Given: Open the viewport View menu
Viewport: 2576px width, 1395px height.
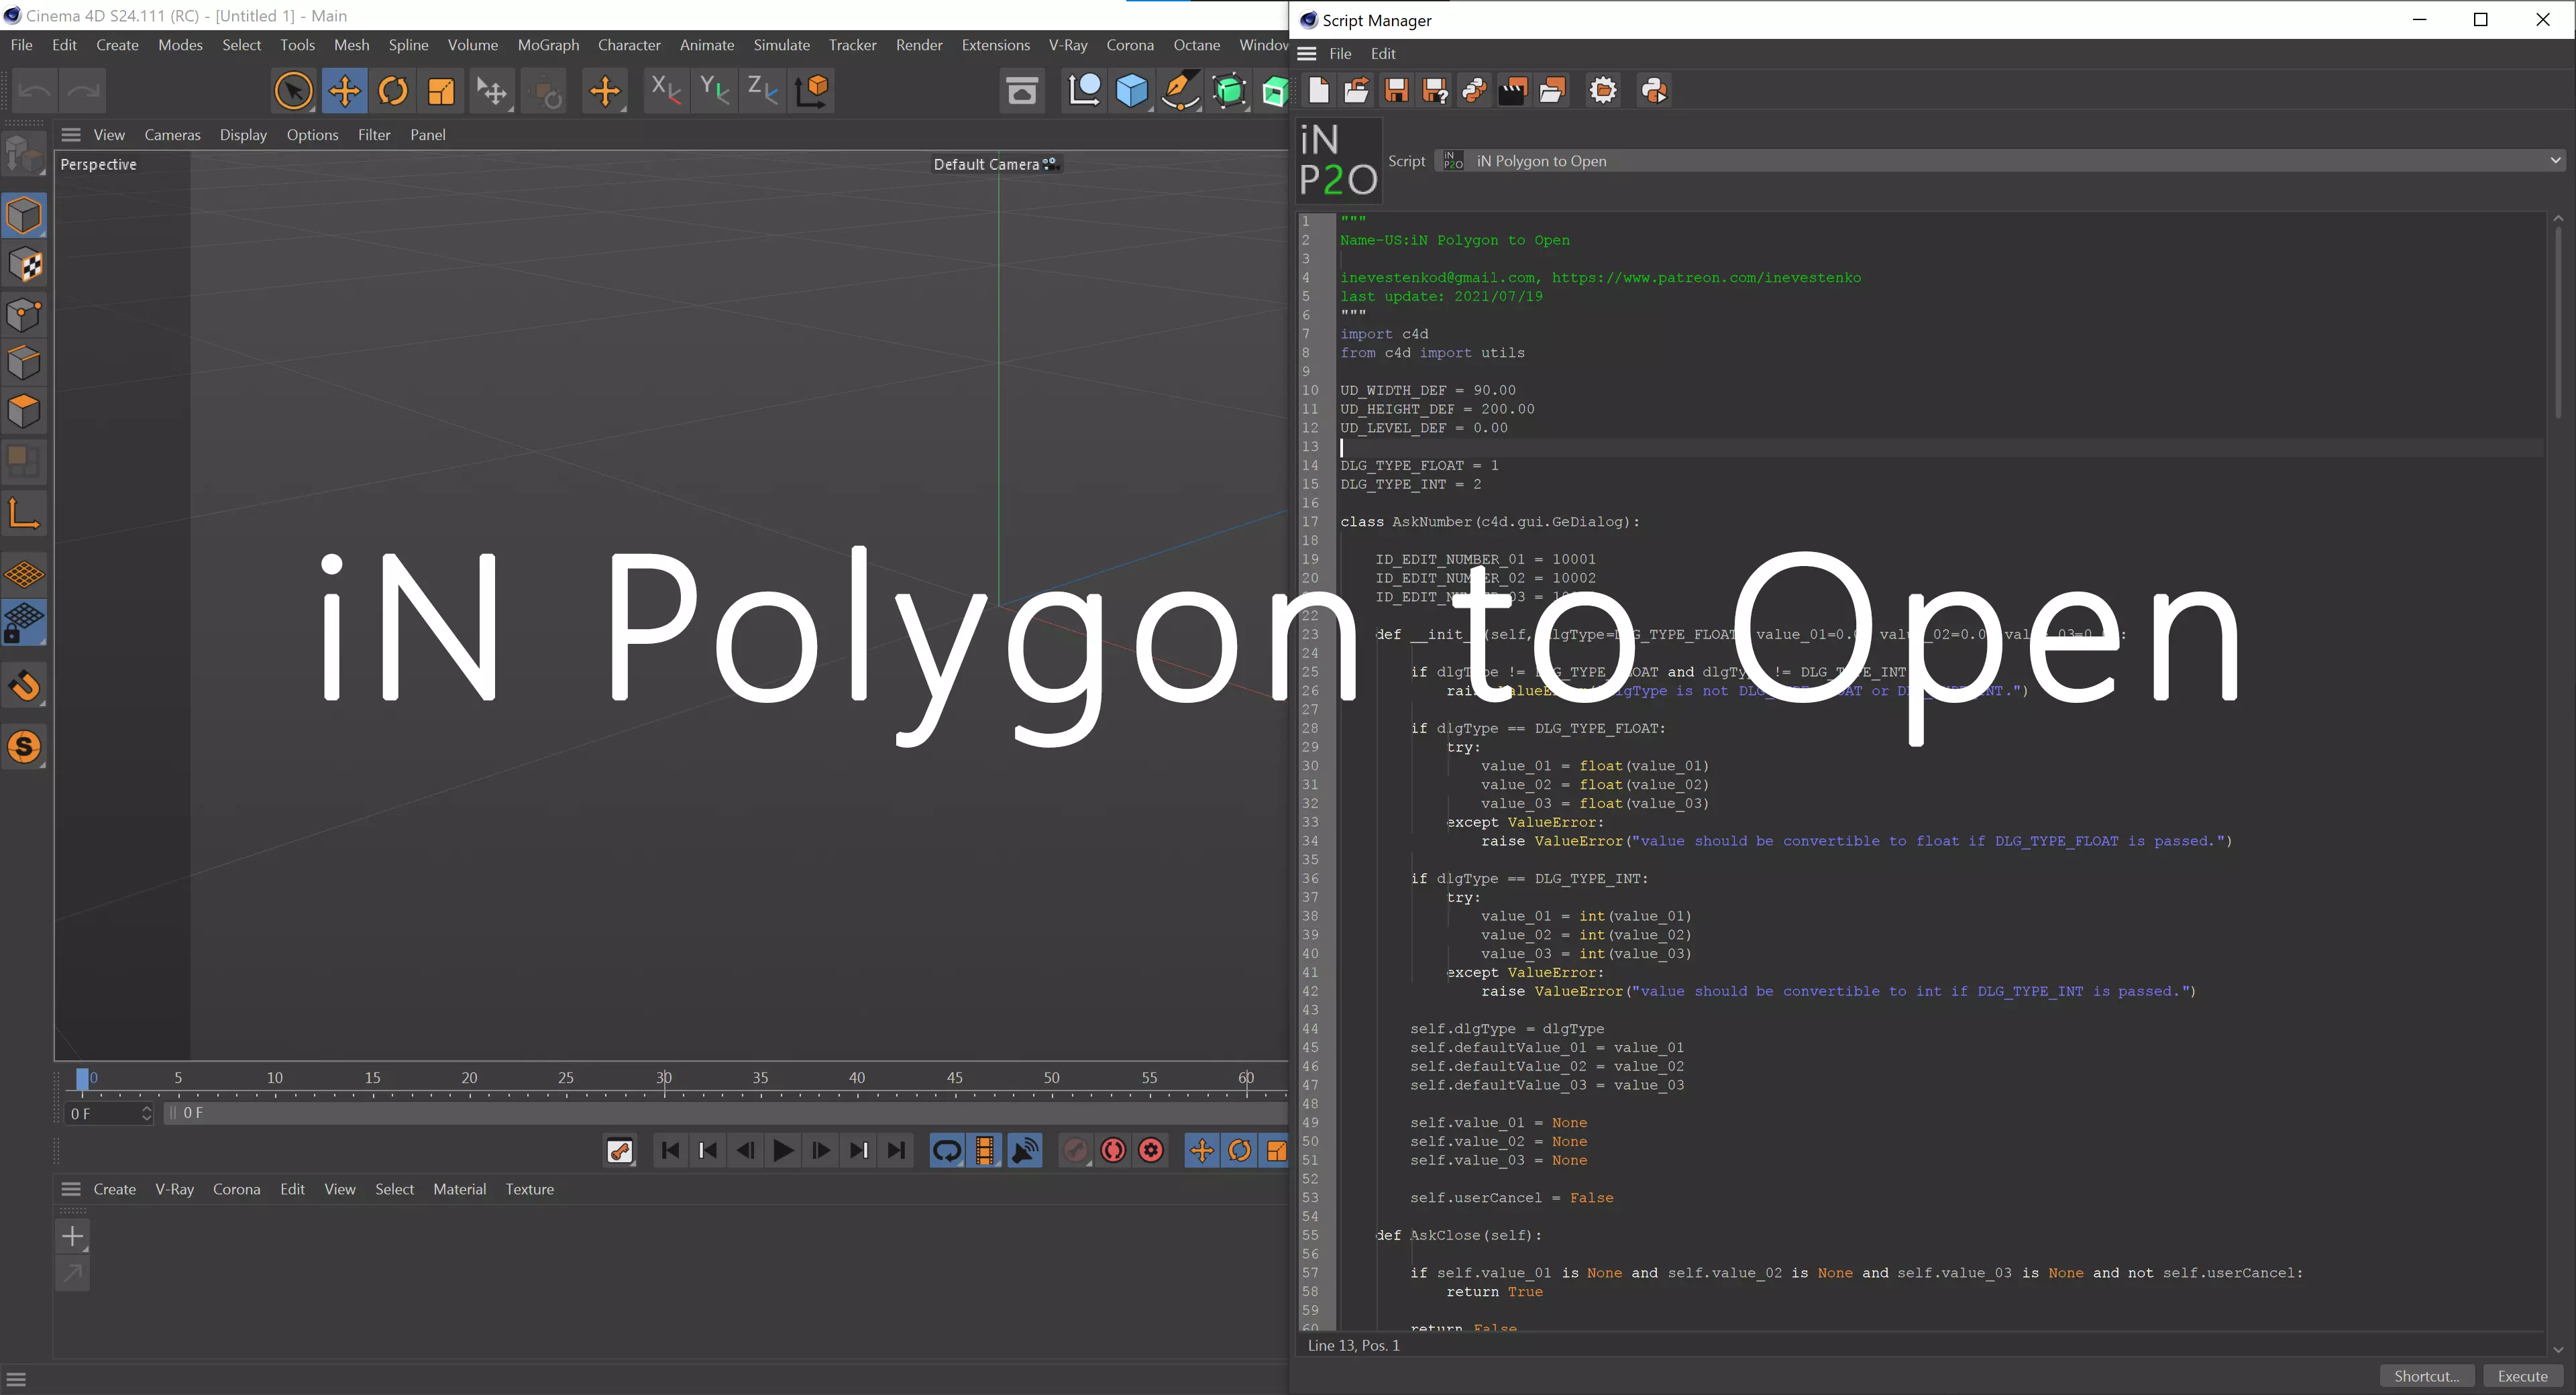Looking at the screenshot, I should pyautogui.click(x=109, y=135).
